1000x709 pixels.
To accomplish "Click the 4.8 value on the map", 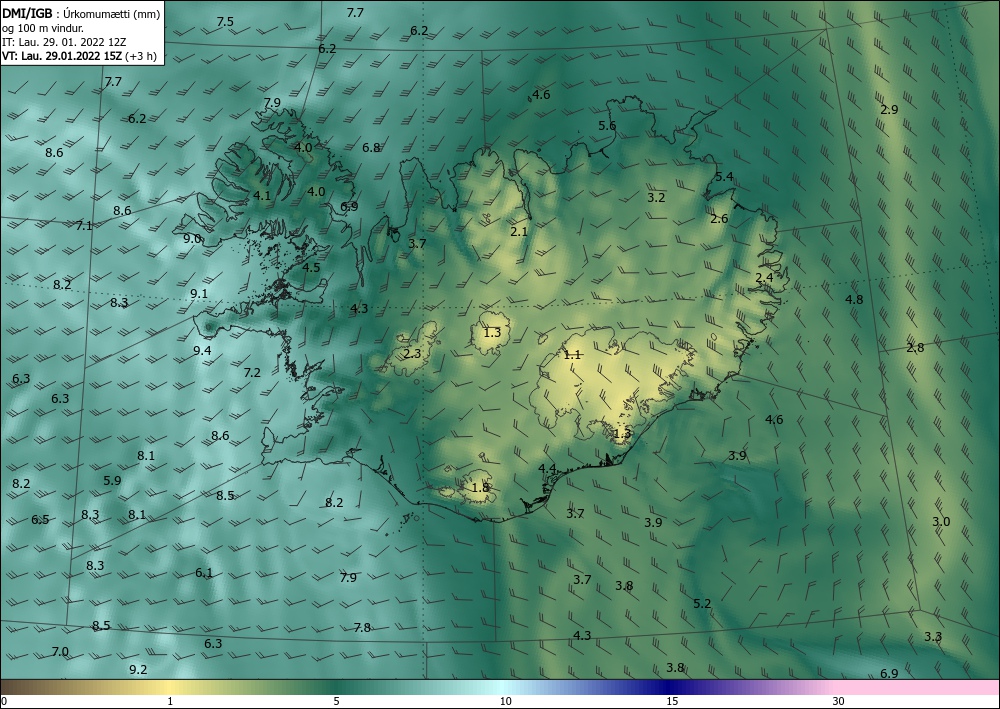I will coord(854,300).
